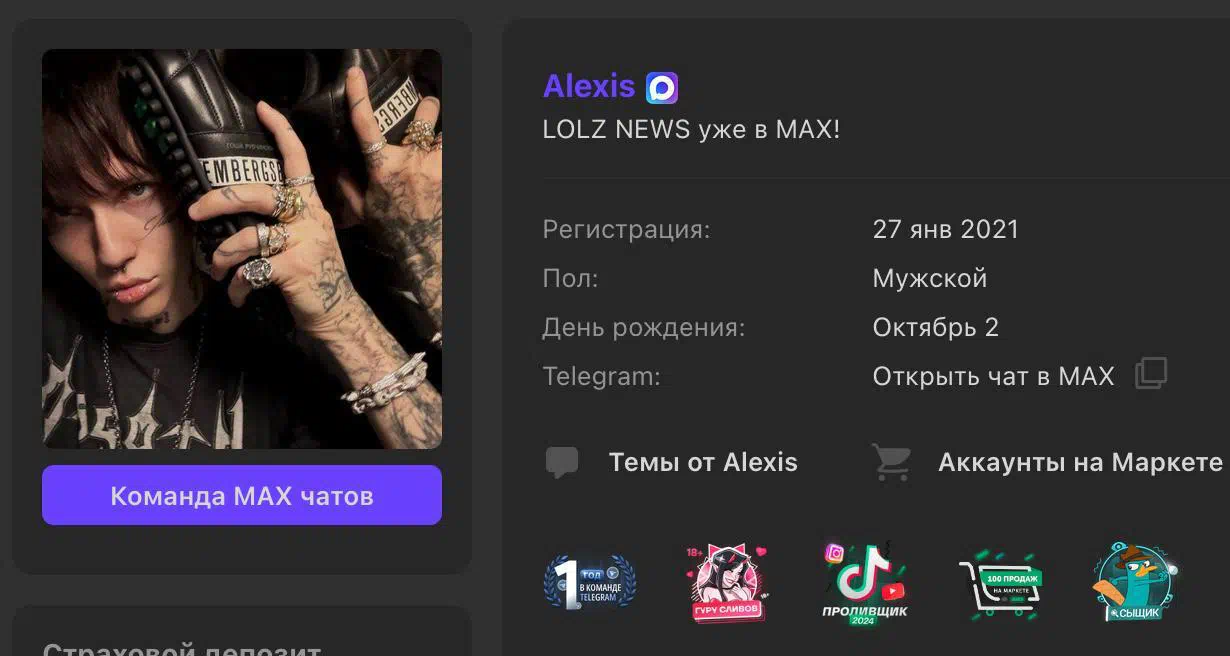Viewport: 1230px width, 656px height.
Task: Open 'Темы от Alexis' threads link
Action: (703, 462)
